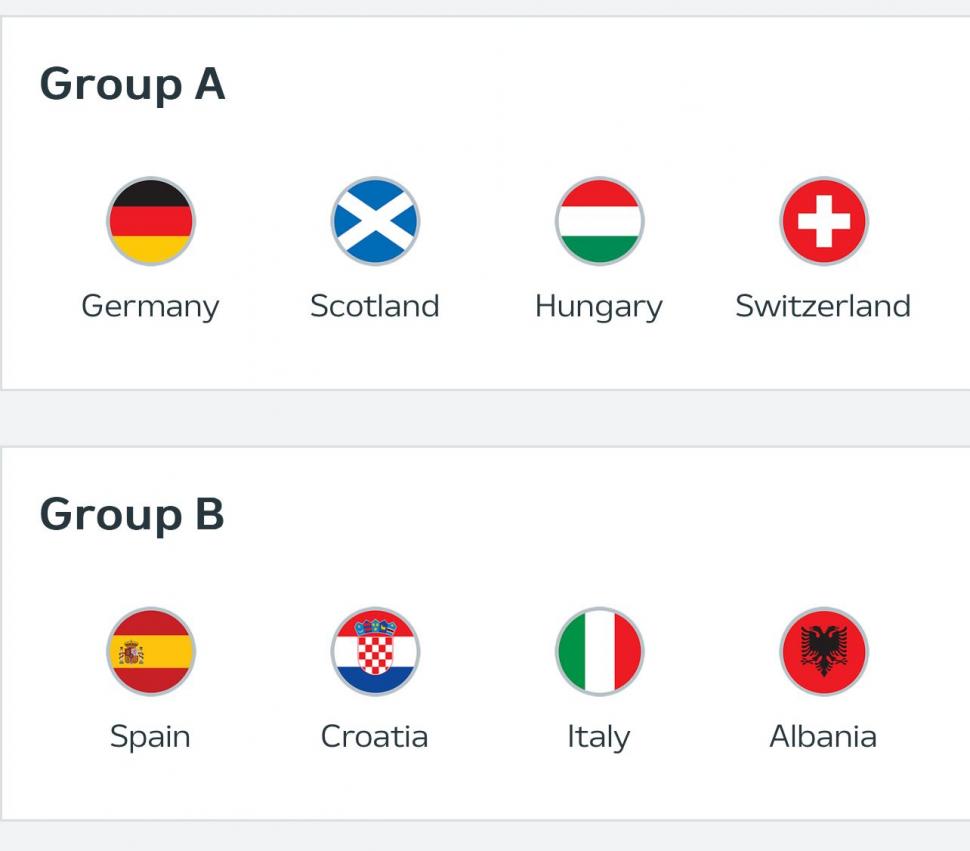Viewport: 970px width, 851px height.
Task: Open the Scotland team page
Action: click(x=375, y=306)
